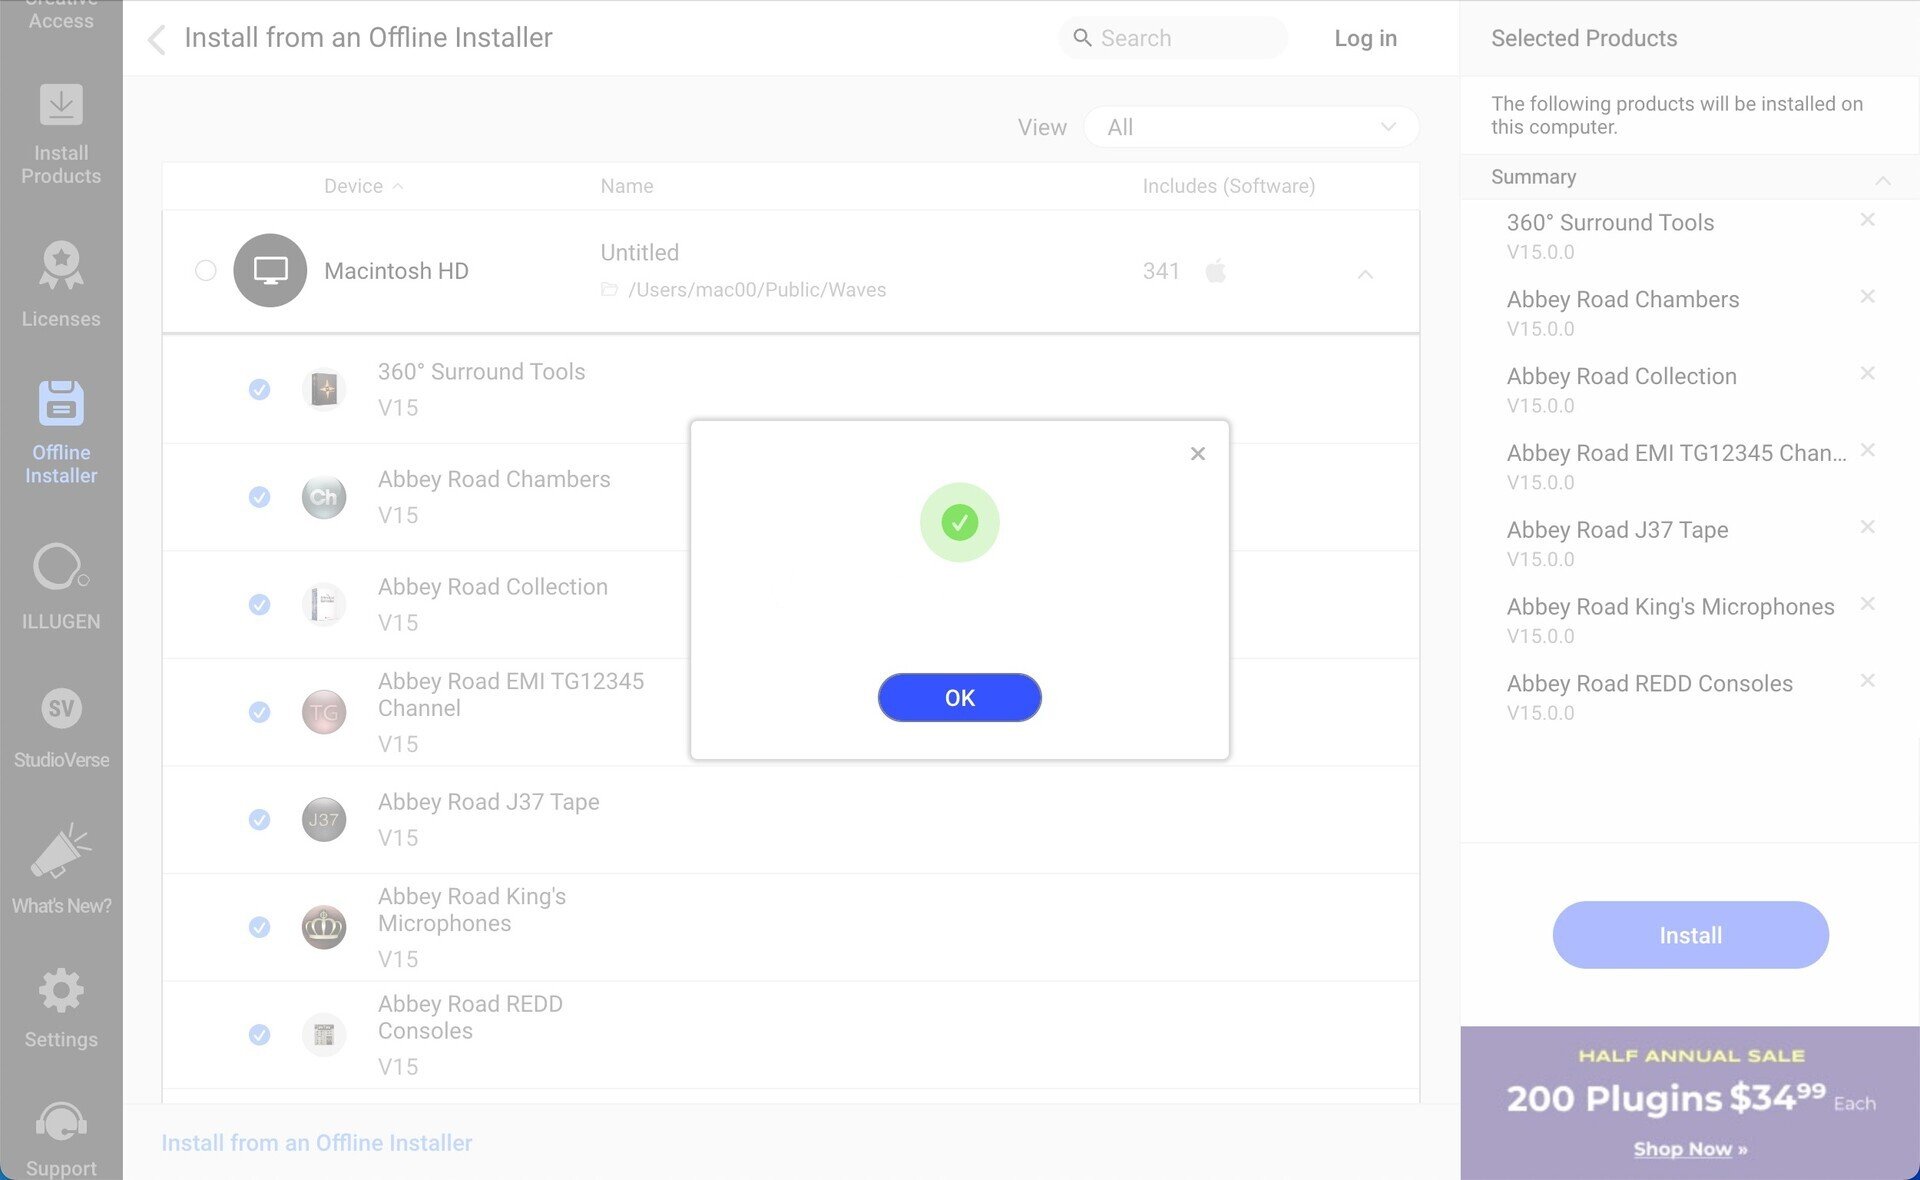Open the View filter dropdown

pos(1251,127)
